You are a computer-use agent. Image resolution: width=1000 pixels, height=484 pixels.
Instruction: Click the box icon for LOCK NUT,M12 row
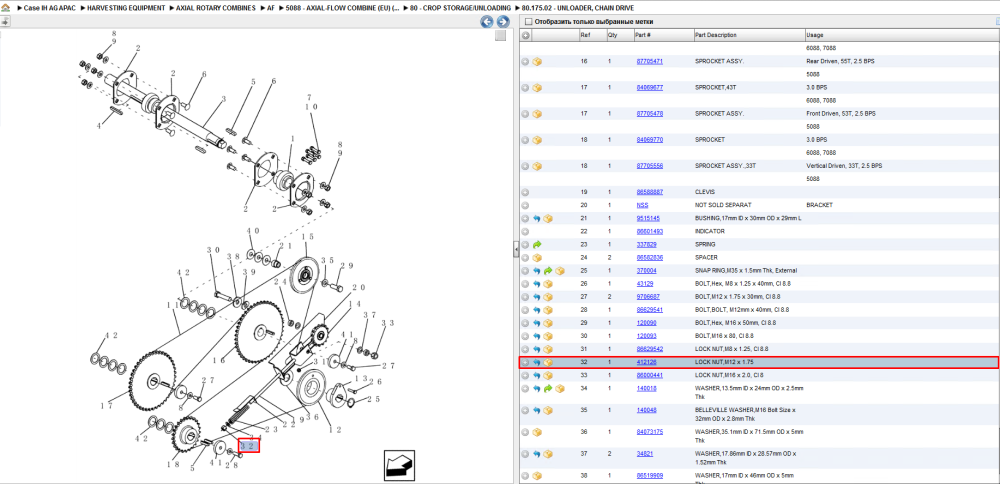[x=548, y=363]
